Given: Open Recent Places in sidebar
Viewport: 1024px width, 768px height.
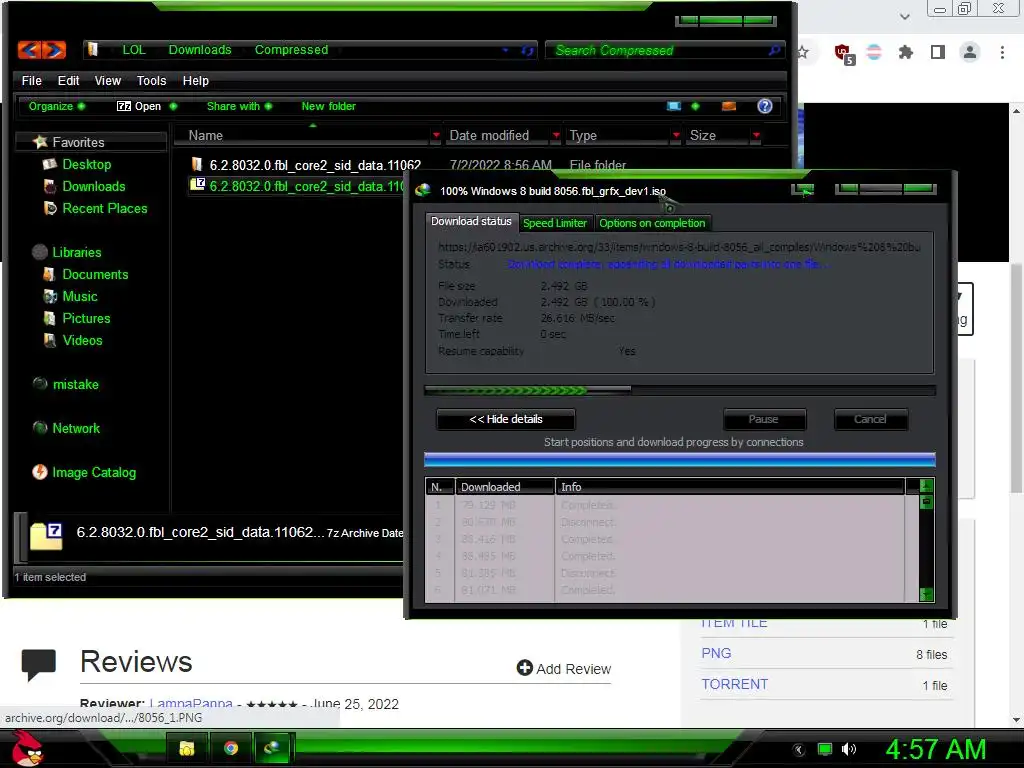Looking at the screenshot, I should coord(104,208).
